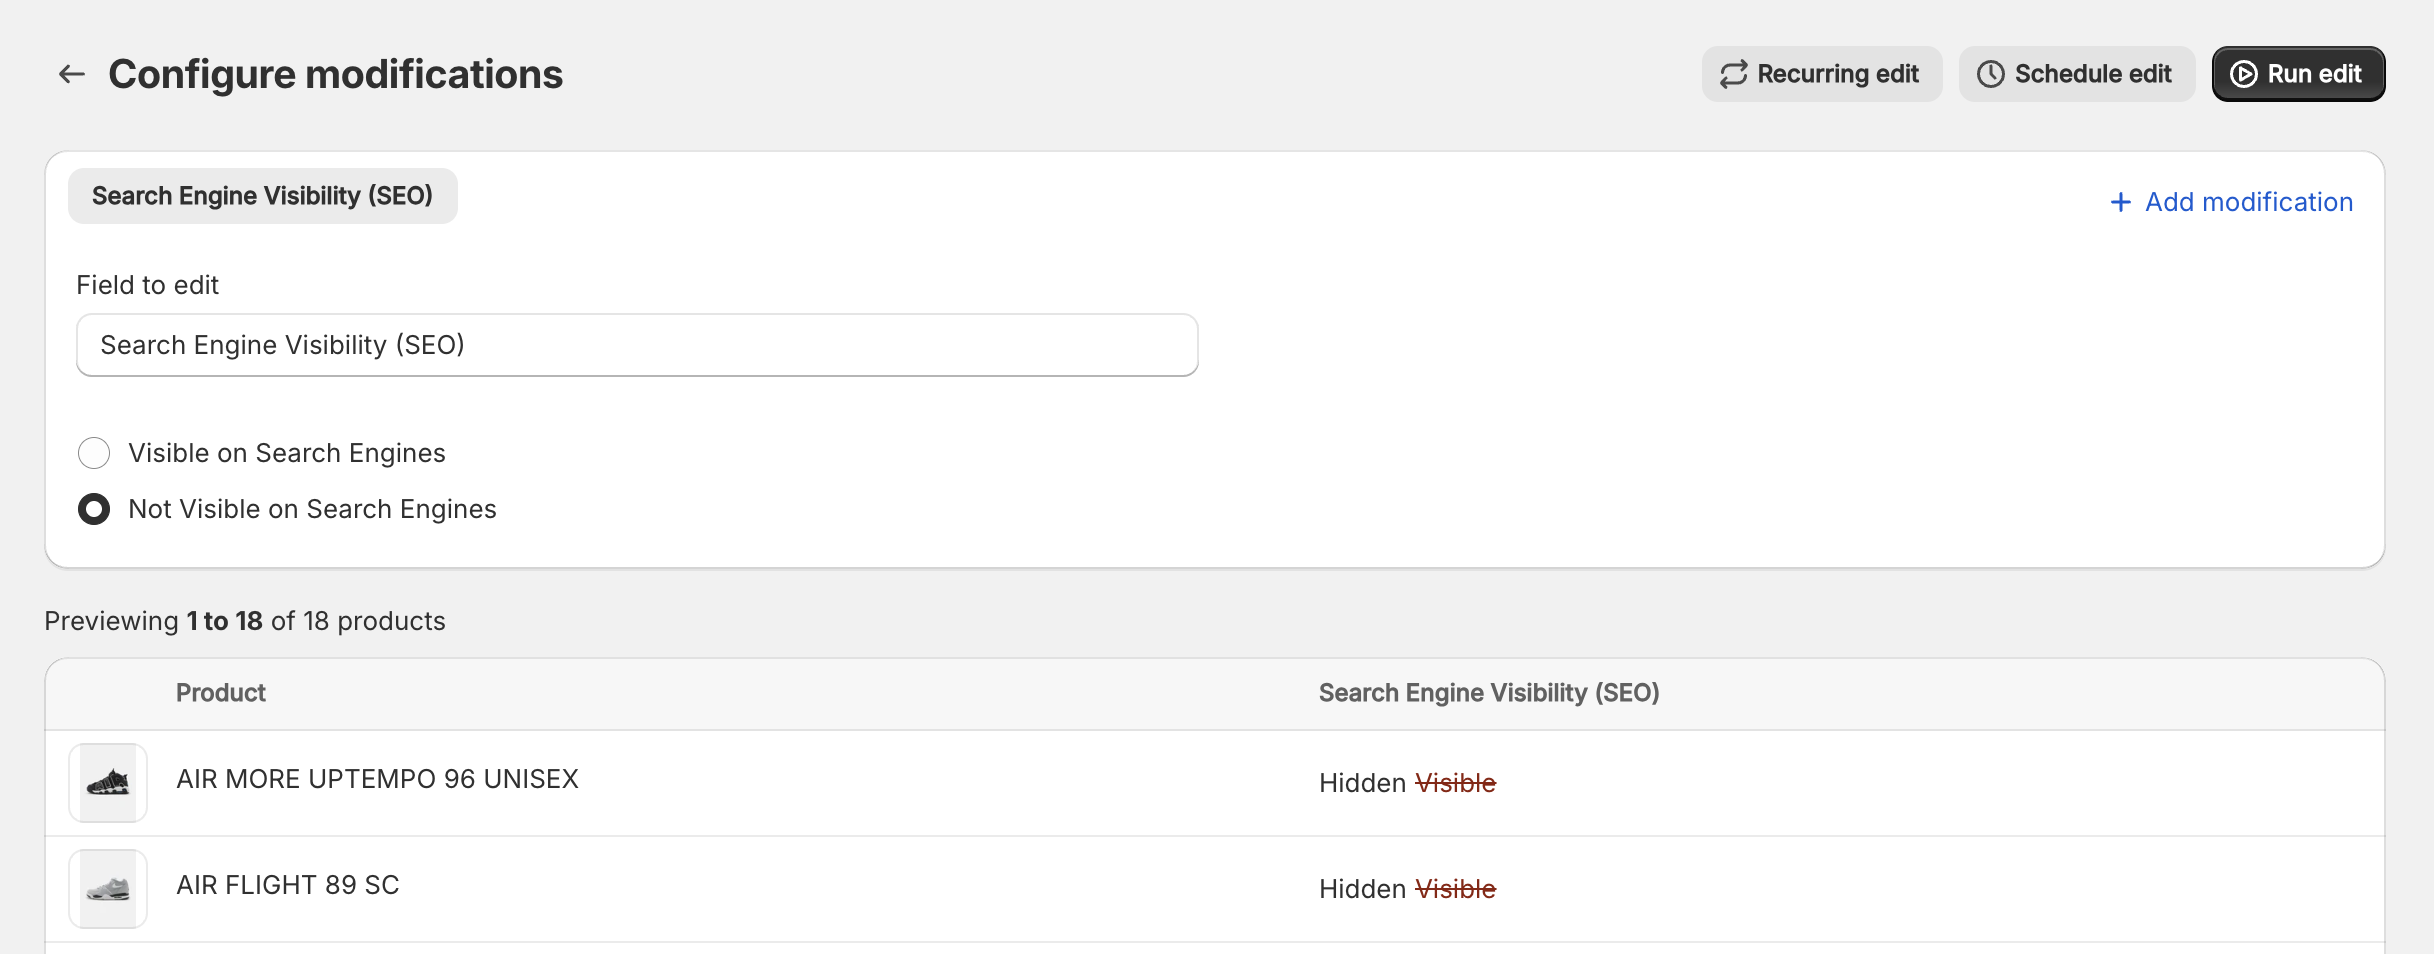Viewport: 2434px width, 954px height.
Task: Click the AIR FLIGHT 89 SC product name
Action: coord(288,885)
